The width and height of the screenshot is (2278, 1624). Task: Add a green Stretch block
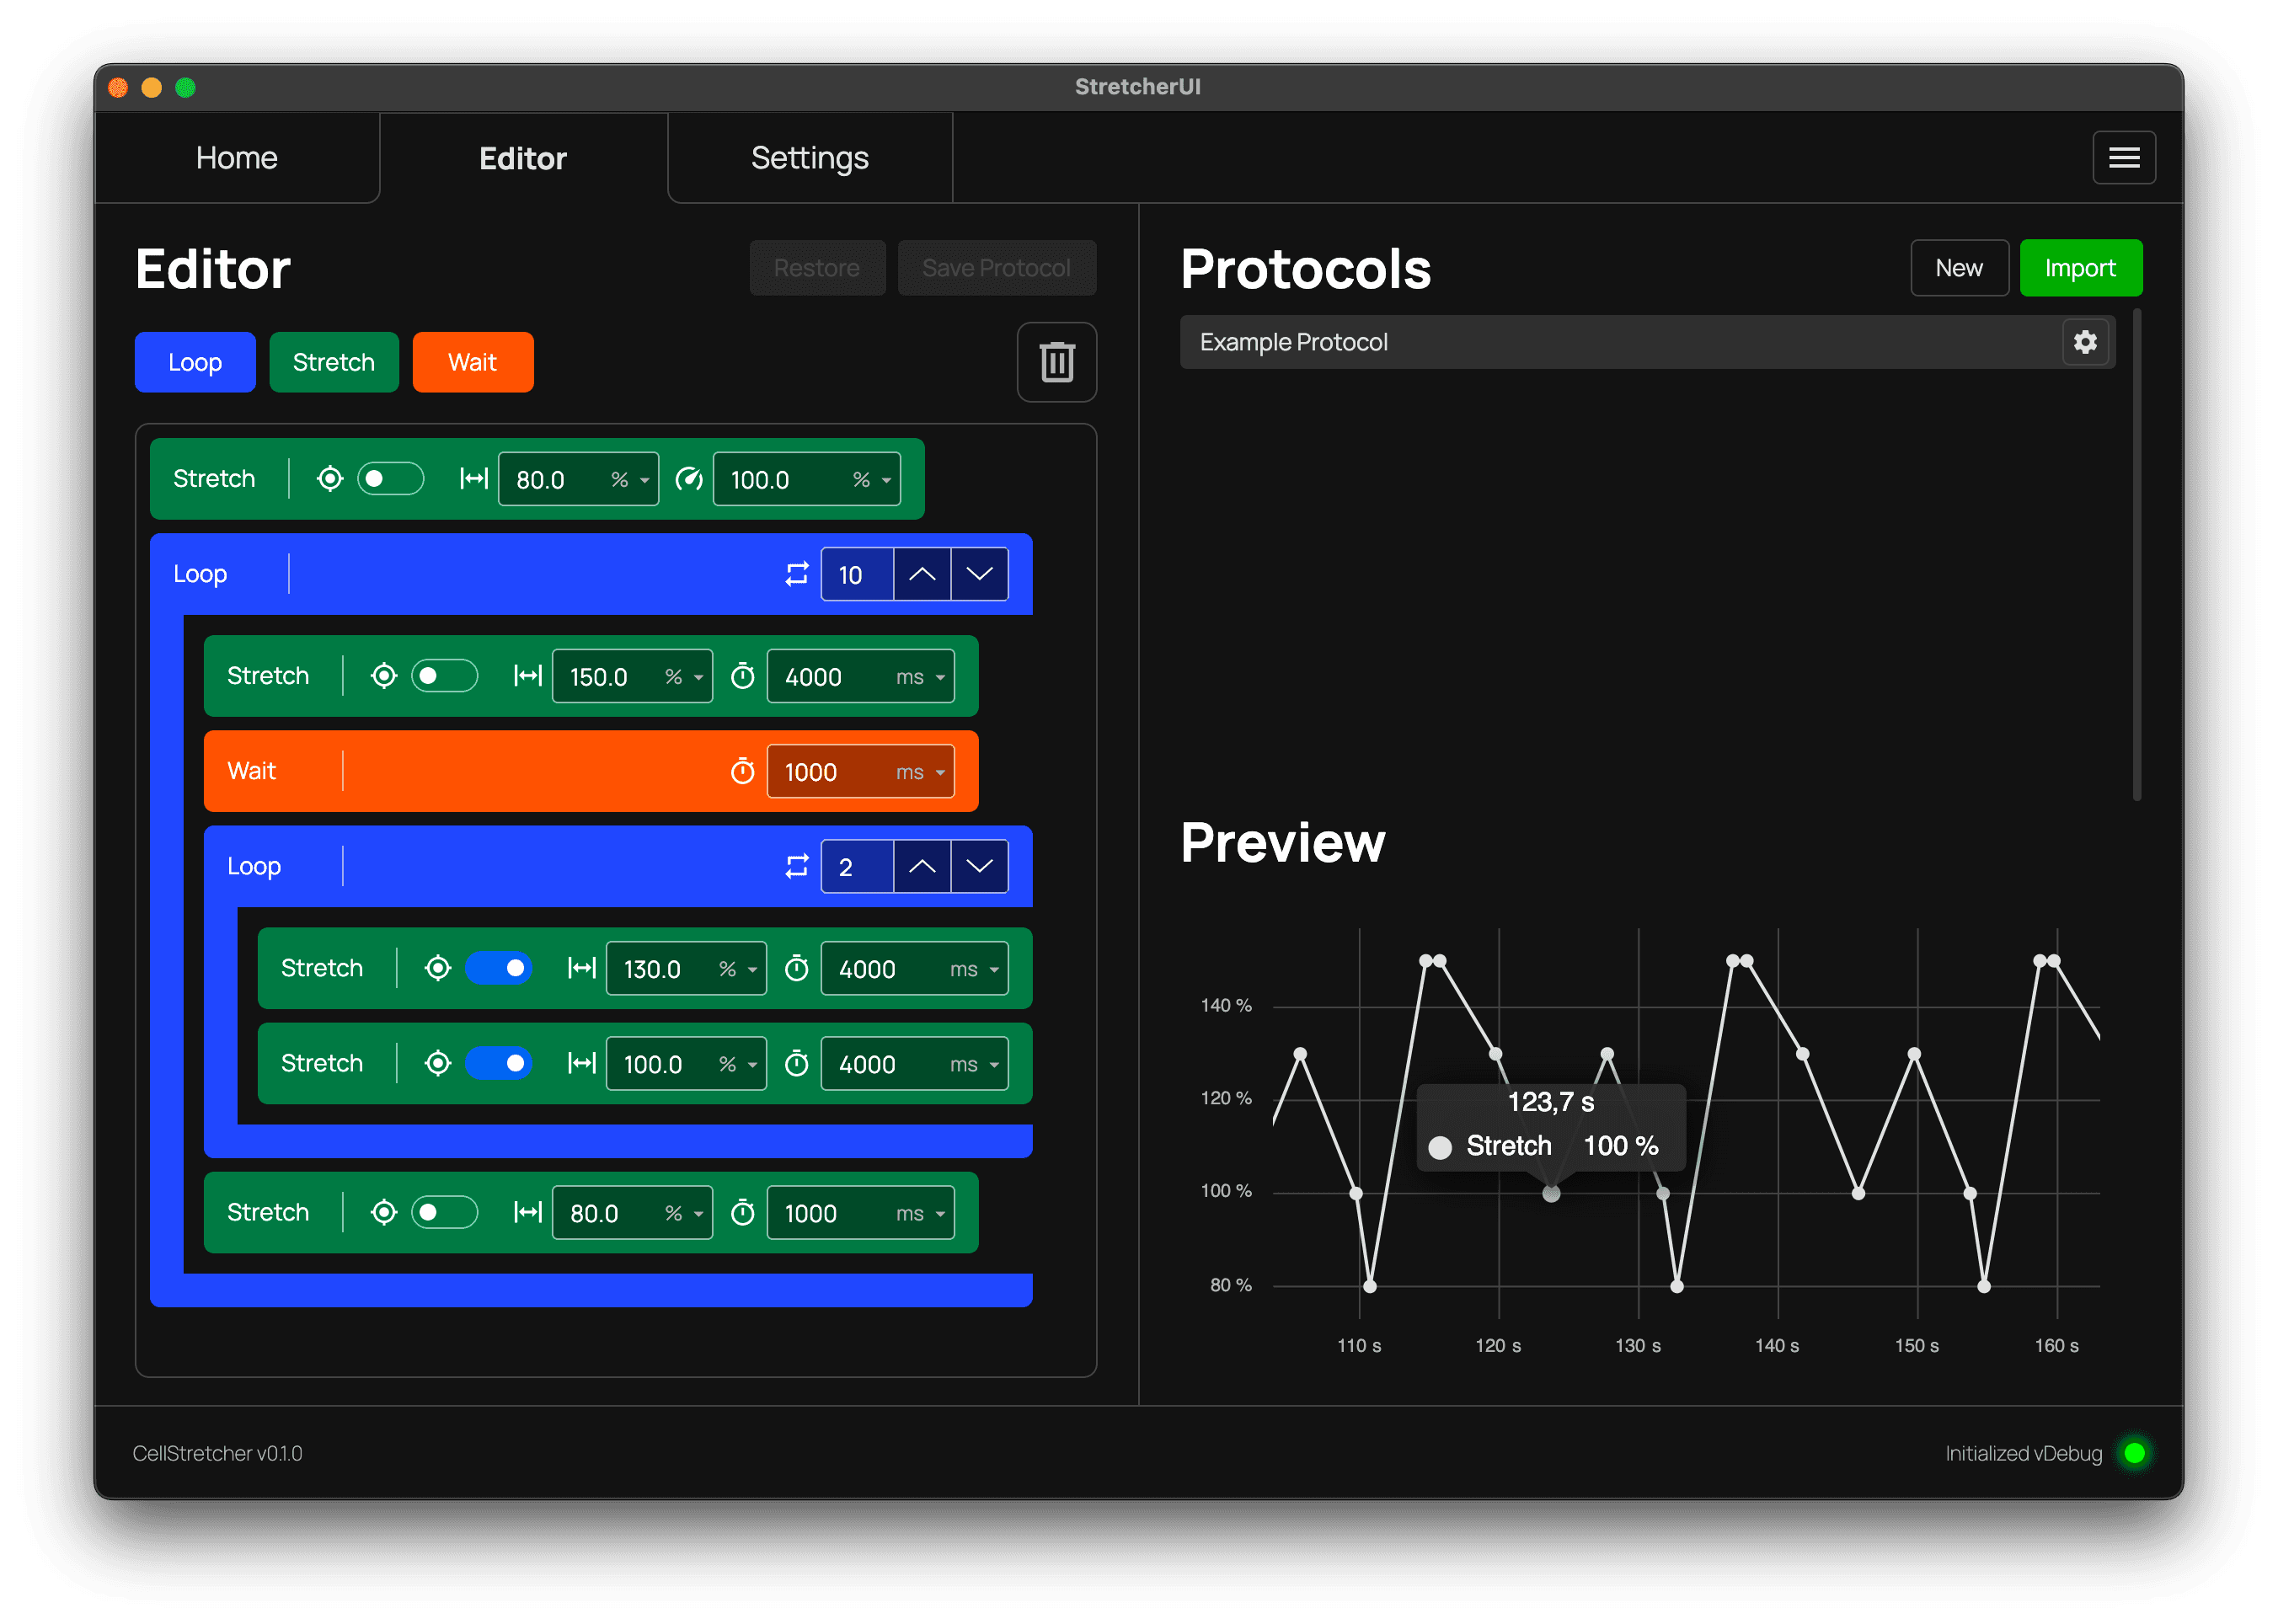pos(334,362)
